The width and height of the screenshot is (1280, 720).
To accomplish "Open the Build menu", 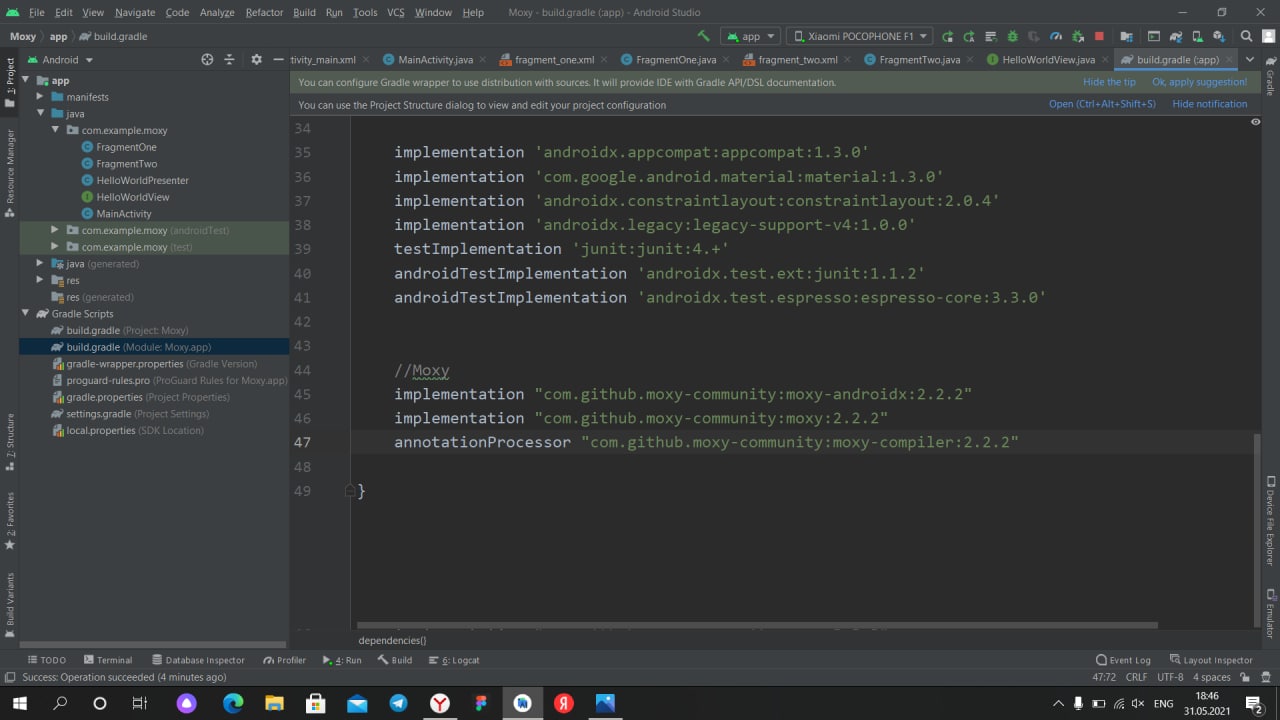I will (x=304, y=12).
